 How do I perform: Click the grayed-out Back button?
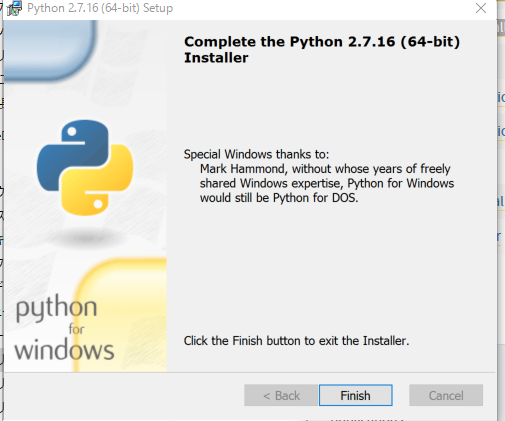tap(281, 395)
